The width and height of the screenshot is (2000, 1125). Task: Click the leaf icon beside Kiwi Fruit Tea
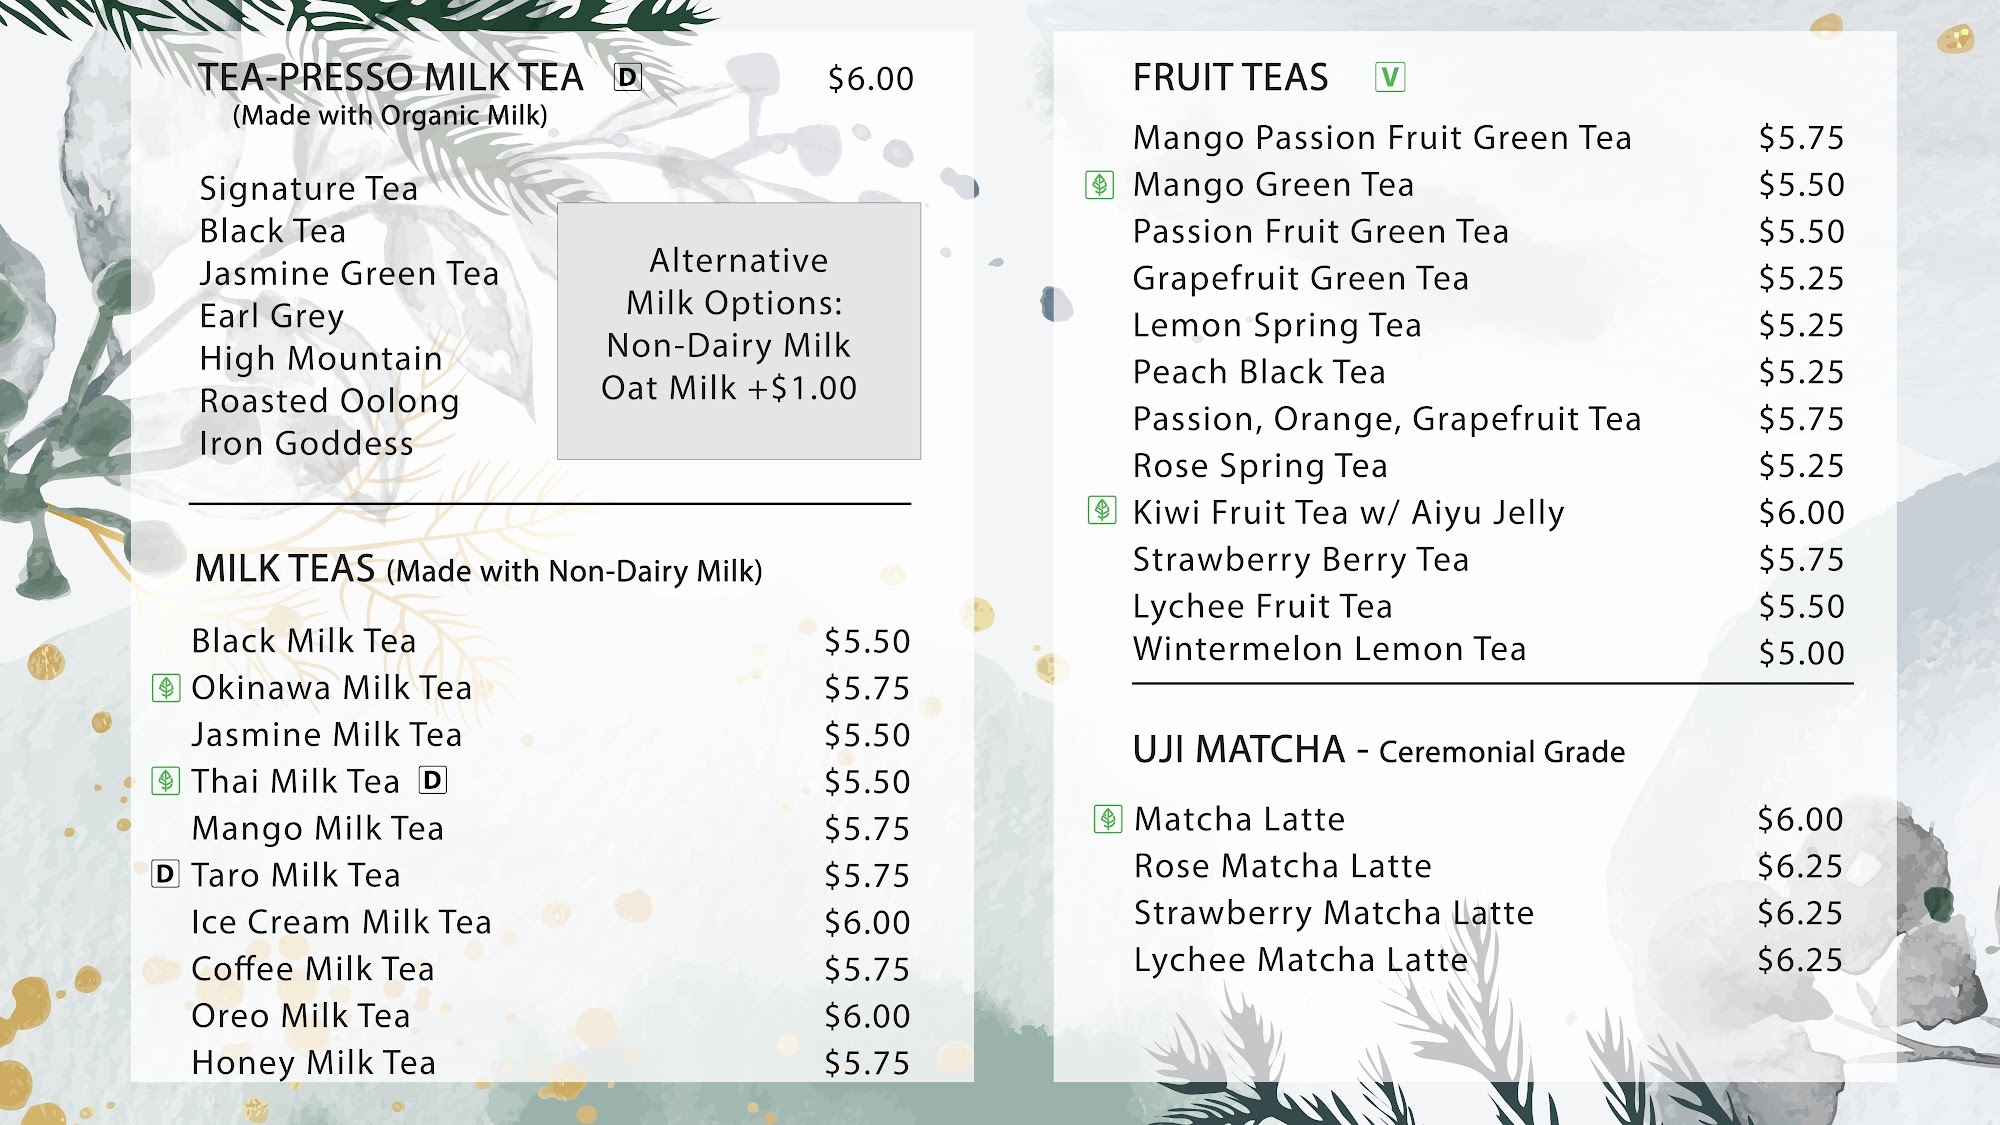[x=1102, y=511]
